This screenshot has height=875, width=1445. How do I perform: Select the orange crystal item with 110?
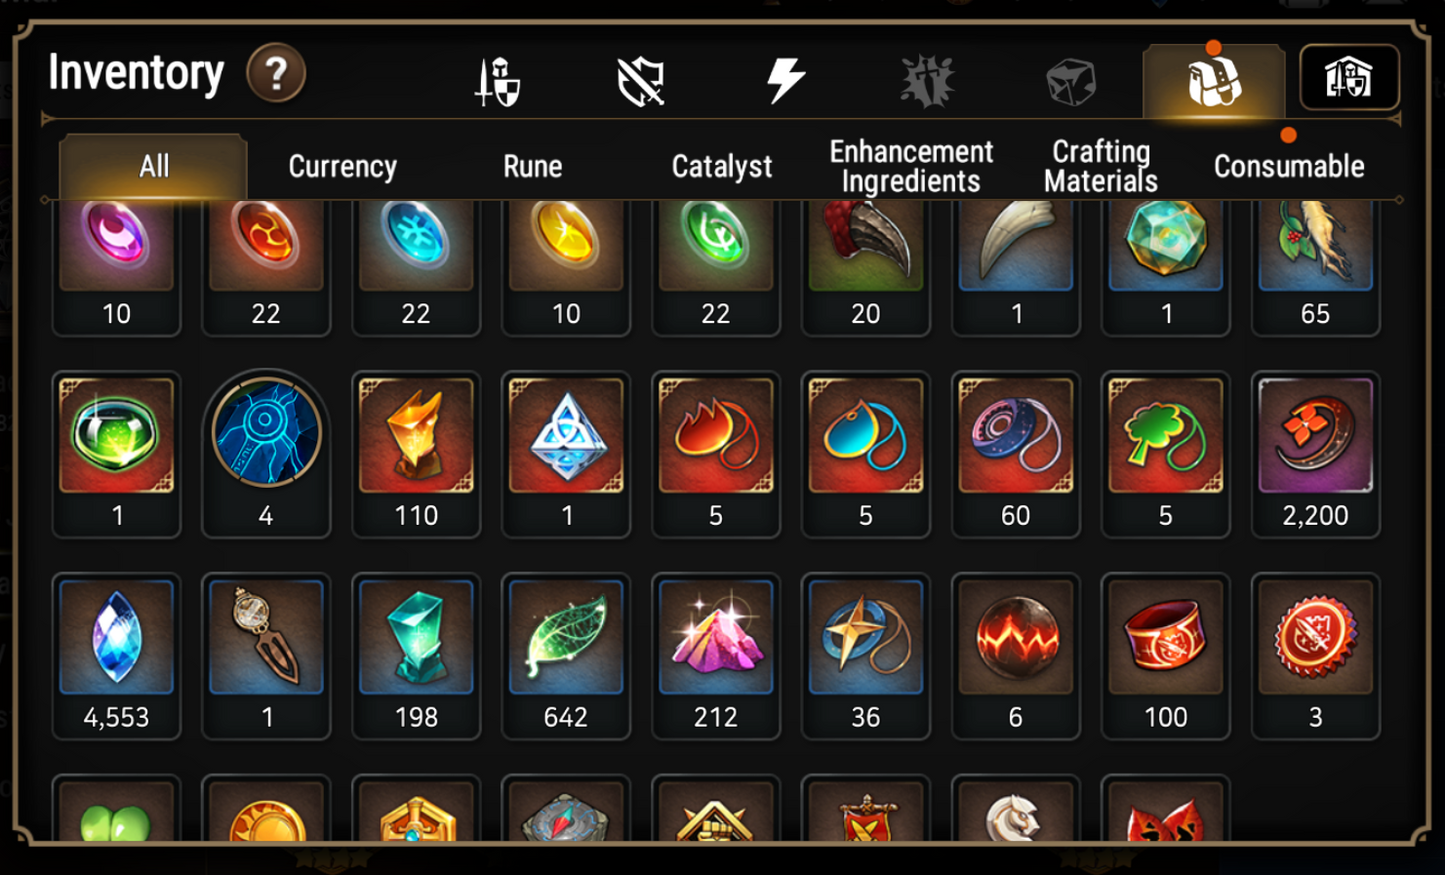pos(416,454)
